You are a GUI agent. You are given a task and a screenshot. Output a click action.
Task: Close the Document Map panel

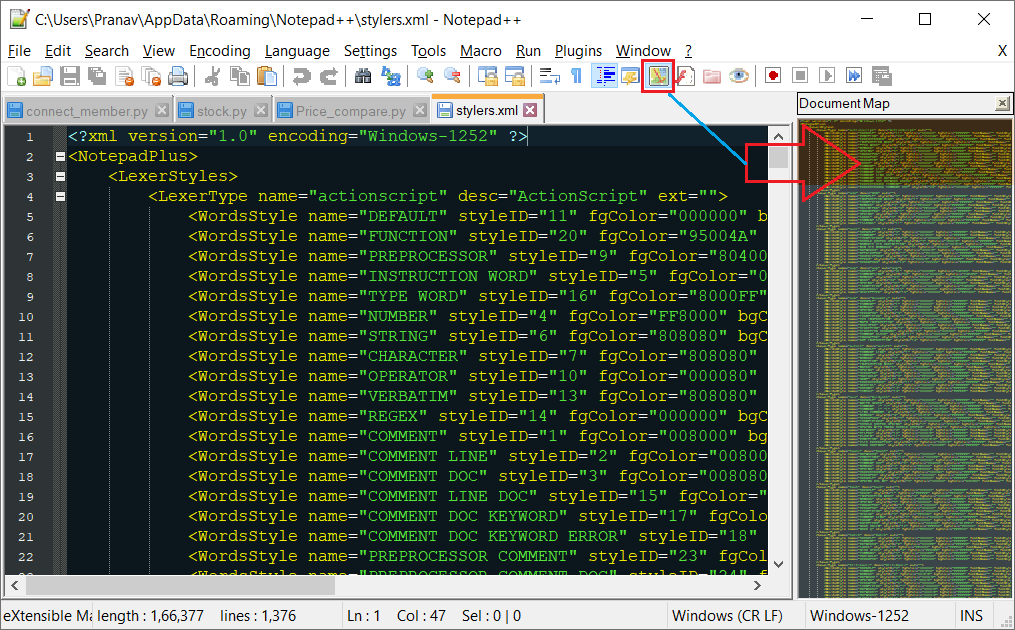(x=1002, y=103)
